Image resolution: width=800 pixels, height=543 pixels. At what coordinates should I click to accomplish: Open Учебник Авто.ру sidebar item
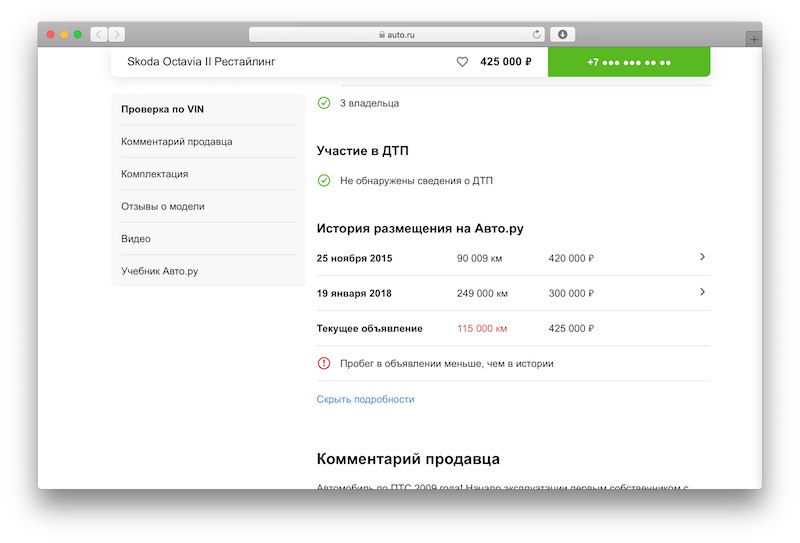click(x=160, y=271)
